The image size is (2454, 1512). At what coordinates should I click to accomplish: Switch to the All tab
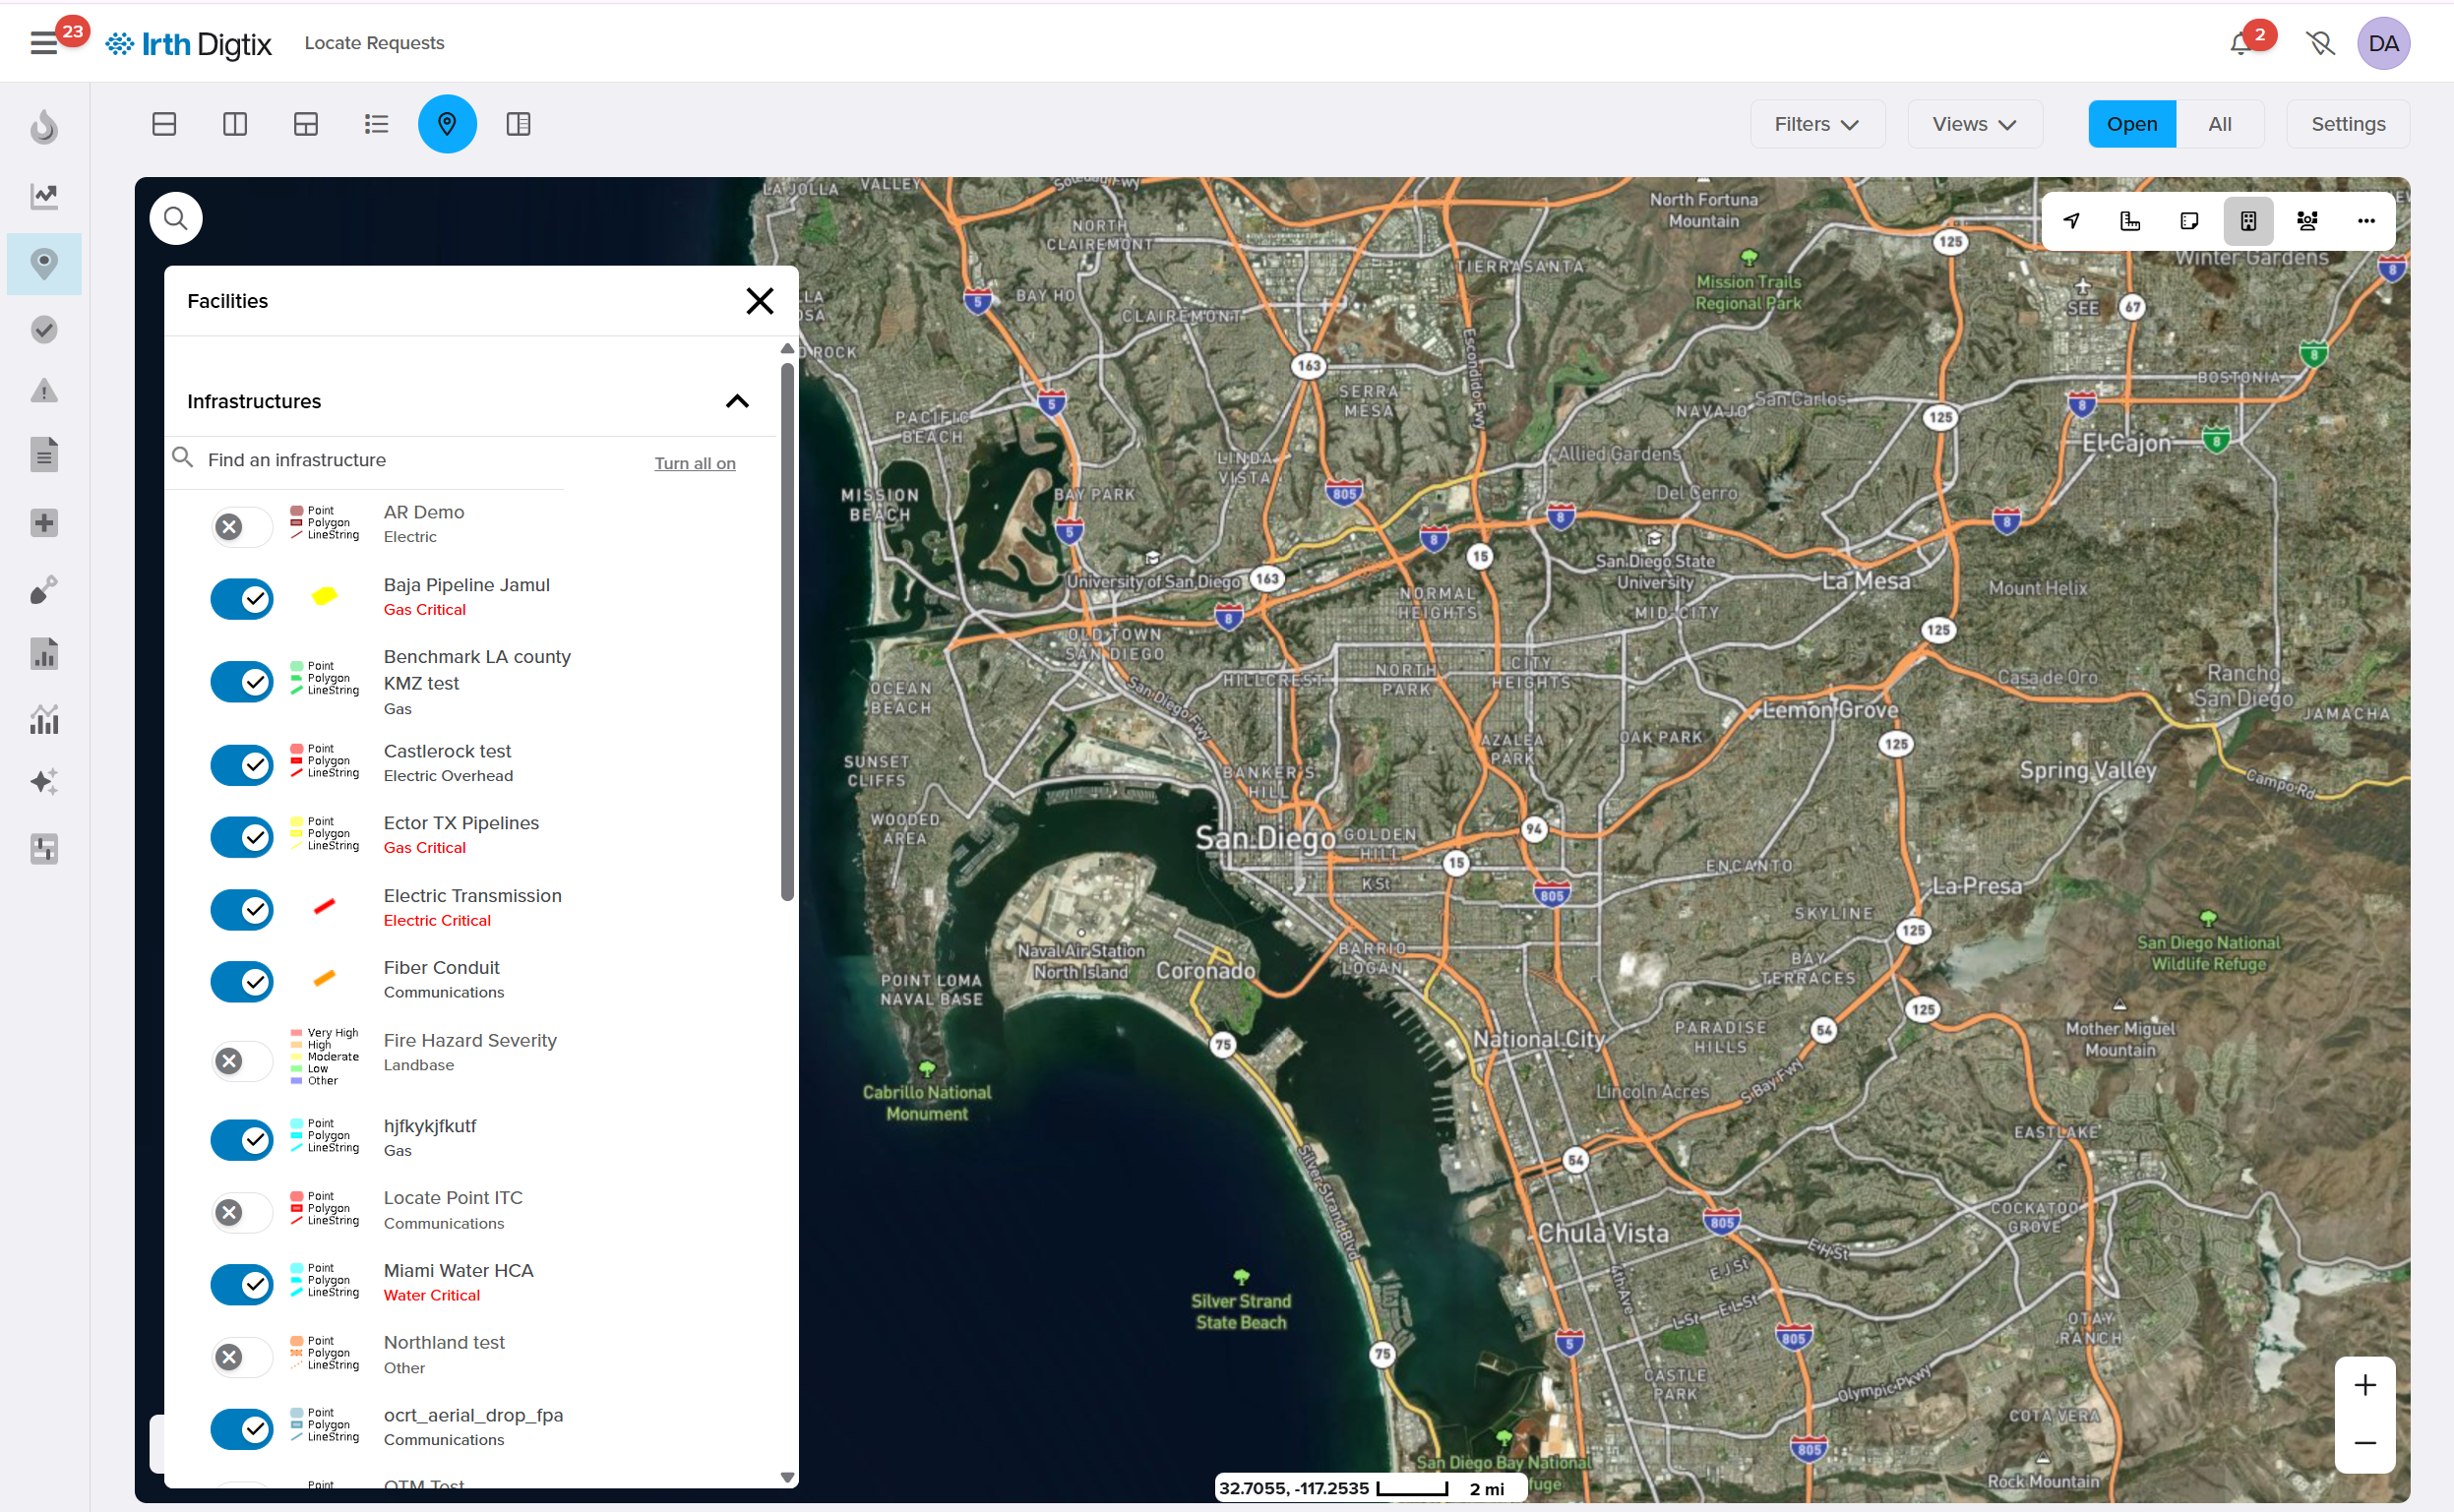[2219, 124]
